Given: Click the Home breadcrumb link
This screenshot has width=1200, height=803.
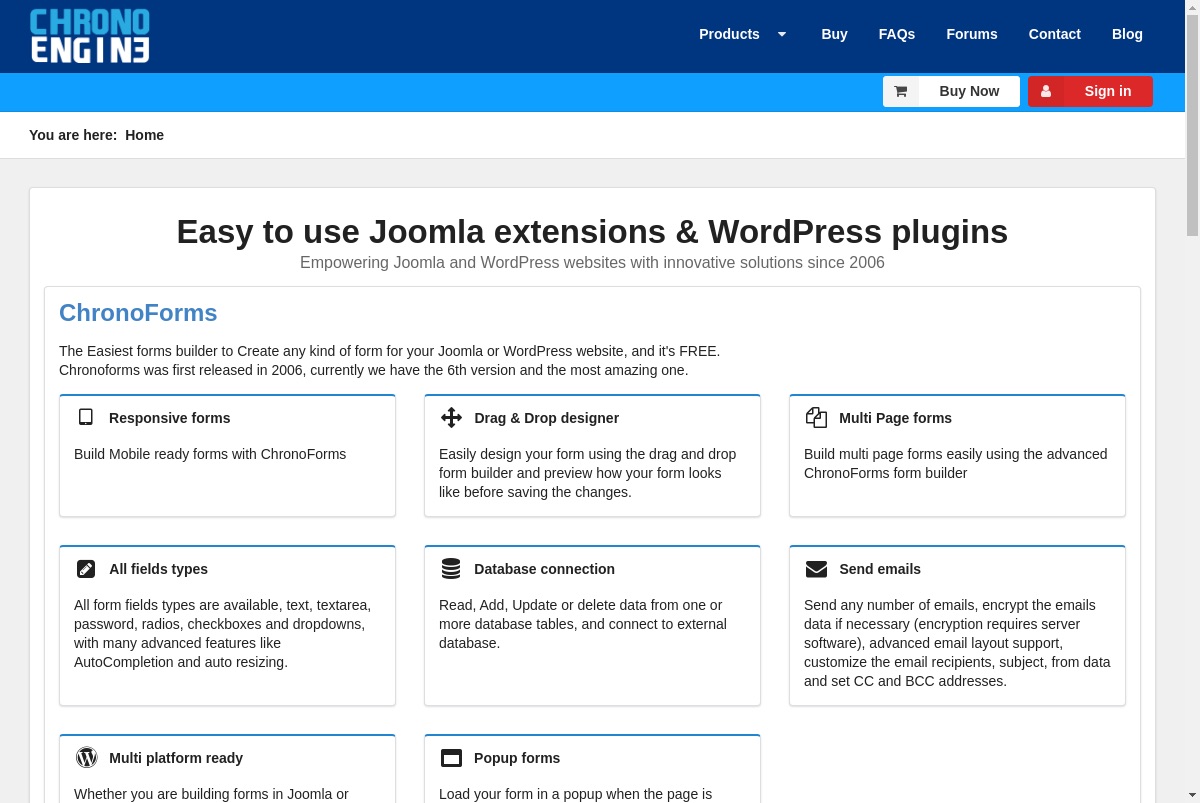Looking at the screenshot, I should [x=144, y=135].
